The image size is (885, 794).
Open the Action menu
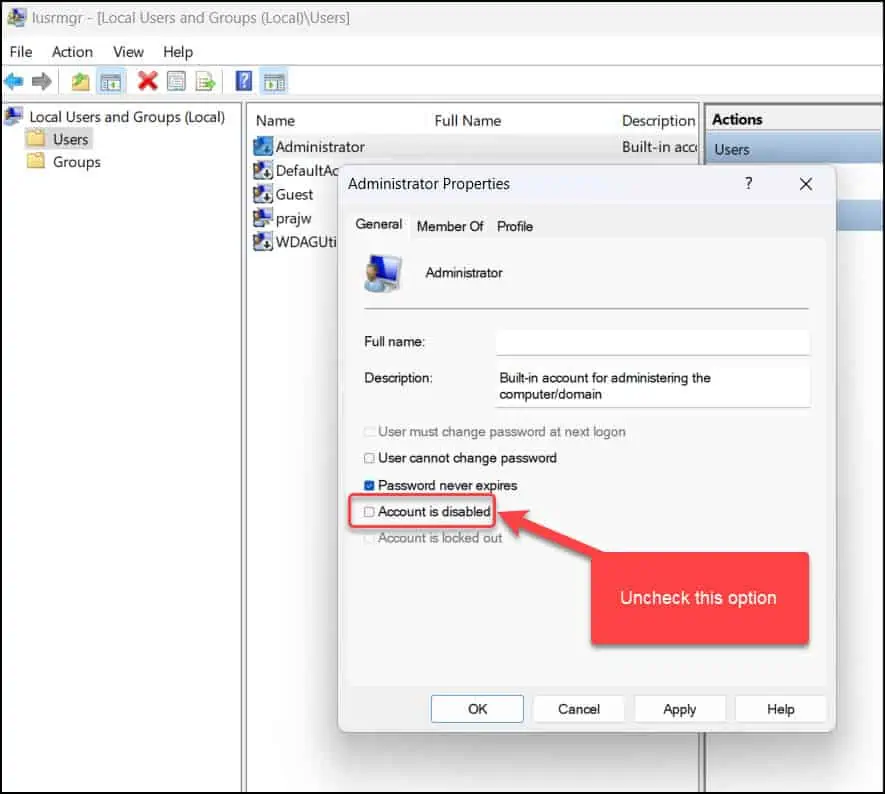72,52
